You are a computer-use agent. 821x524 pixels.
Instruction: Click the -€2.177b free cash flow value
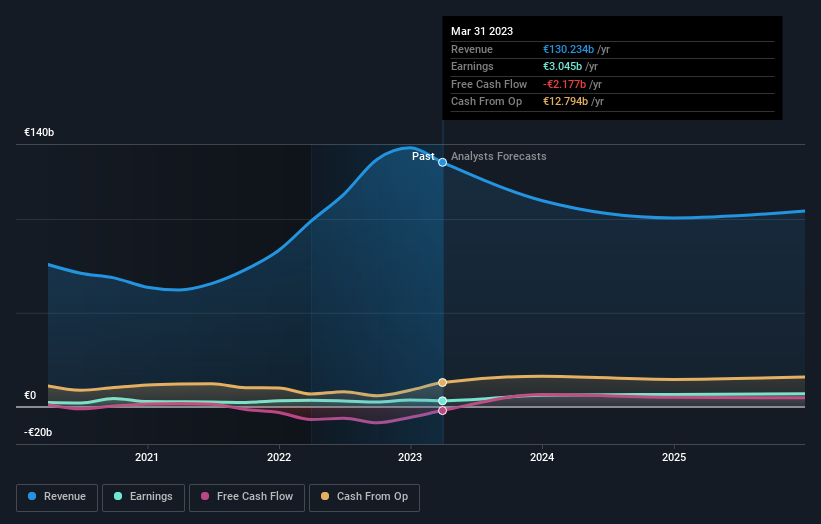point(564,84)
